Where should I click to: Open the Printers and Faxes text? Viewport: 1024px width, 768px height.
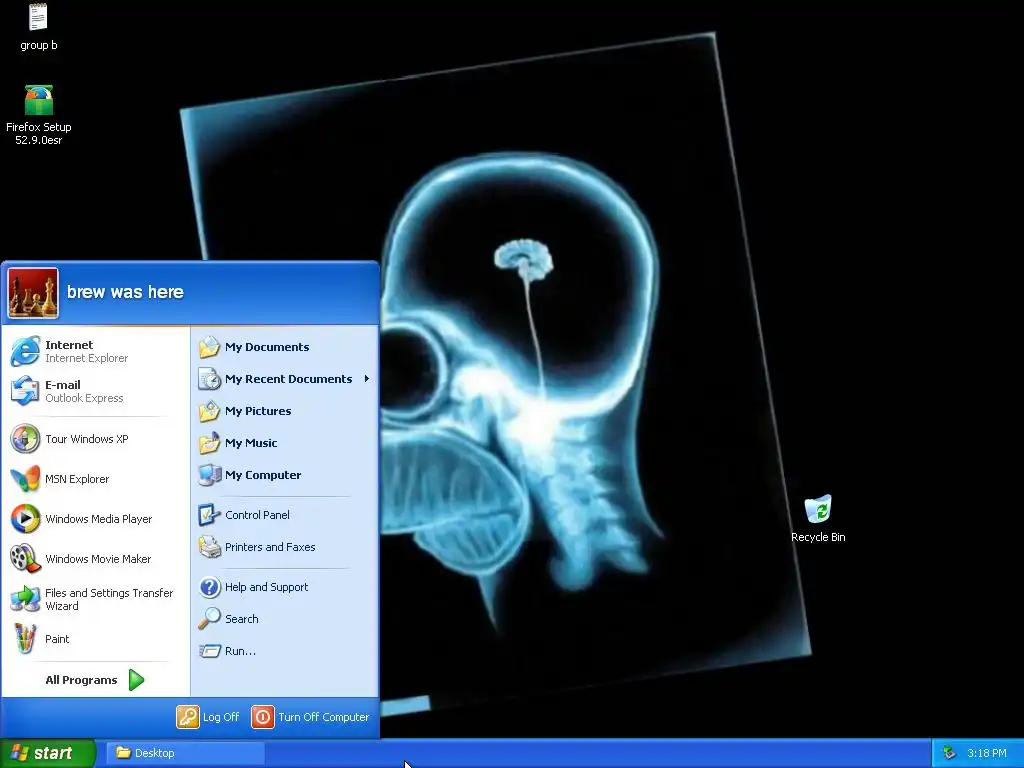point(270,547)
